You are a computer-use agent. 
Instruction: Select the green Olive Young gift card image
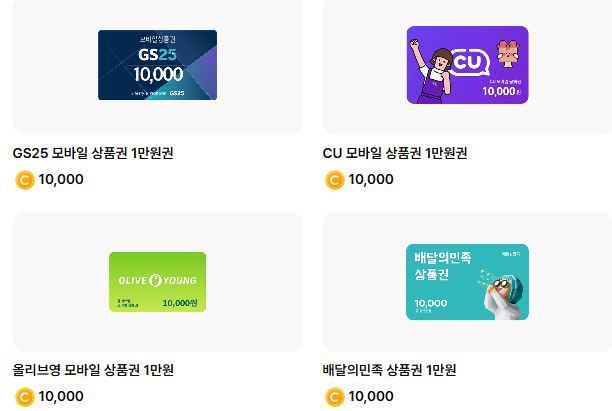(x=157, y=282)
